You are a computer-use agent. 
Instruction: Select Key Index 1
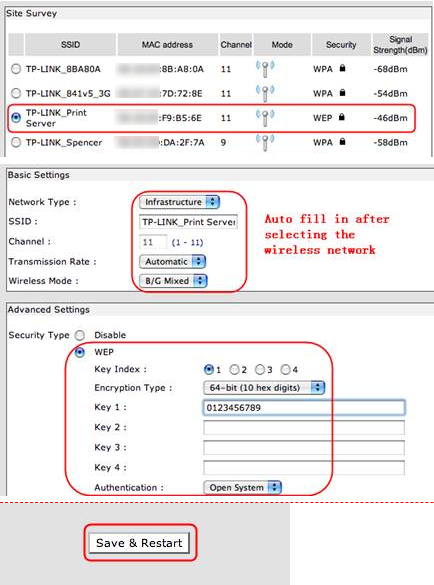click(x=209, y=370)
